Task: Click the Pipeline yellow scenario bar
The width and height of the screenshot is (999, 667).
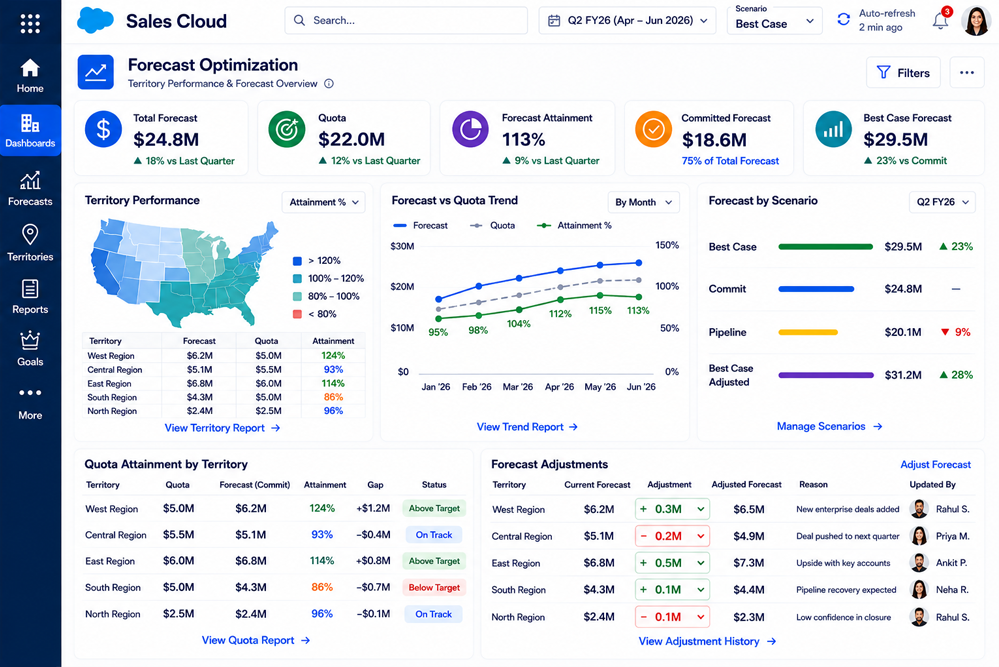Action: pos(808,332)
